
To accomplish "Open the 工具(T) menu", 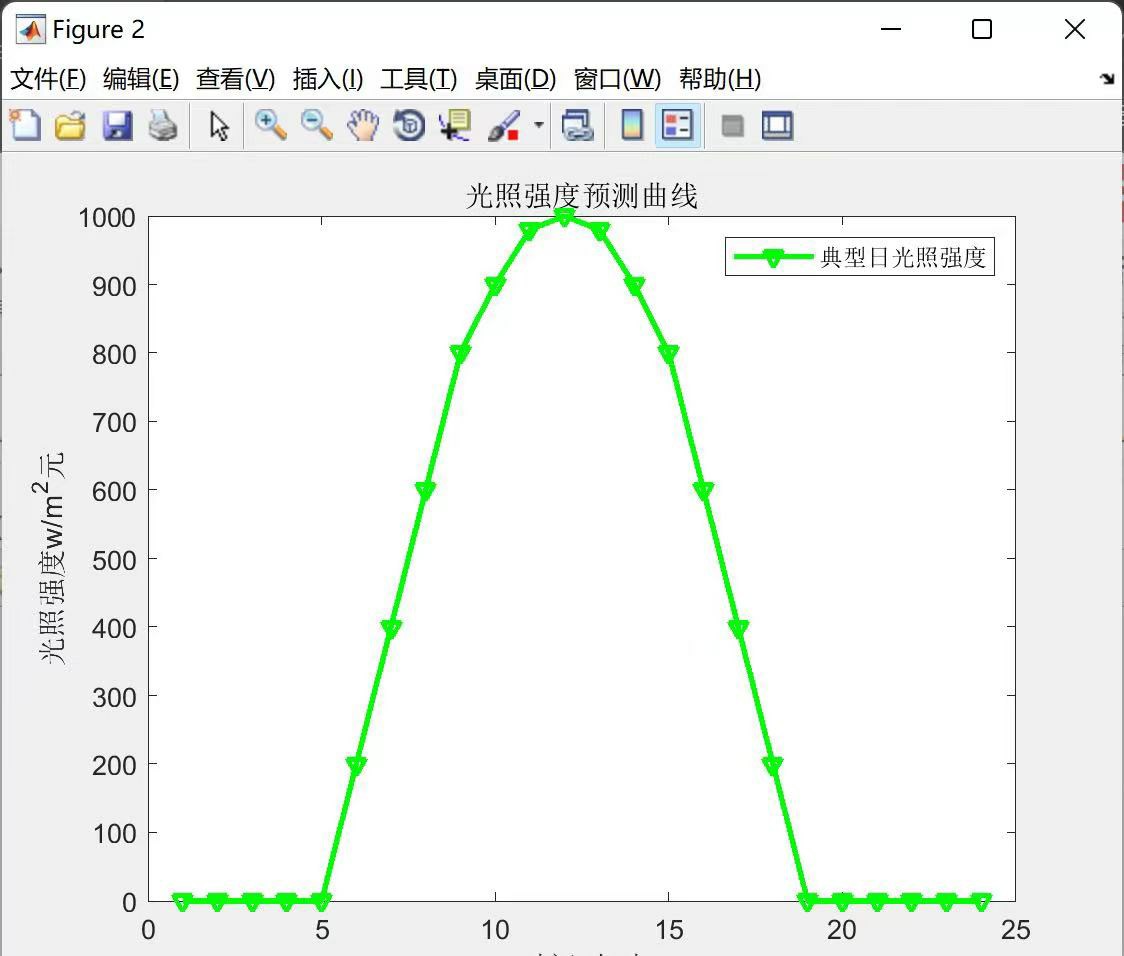I will 419,79.
